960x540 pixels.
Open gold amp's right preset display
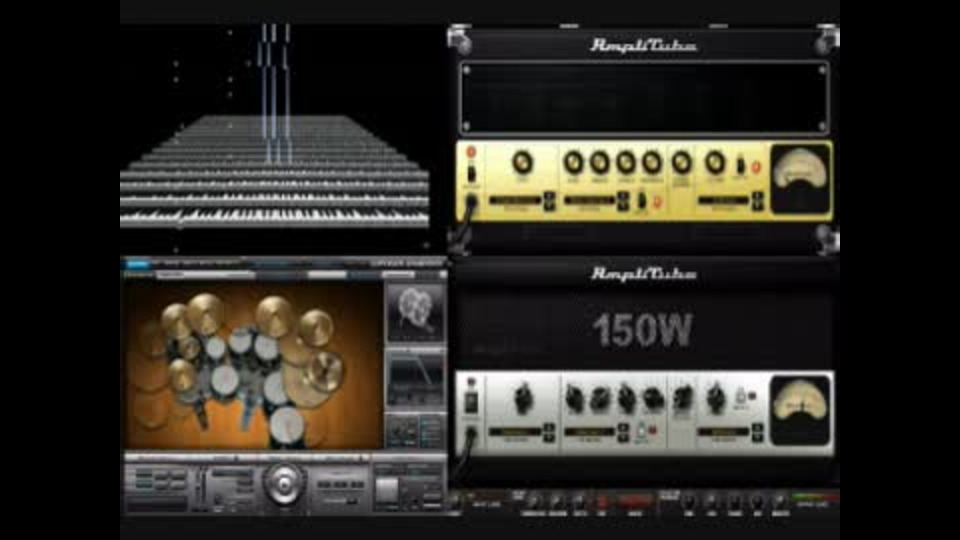[724, 200]
